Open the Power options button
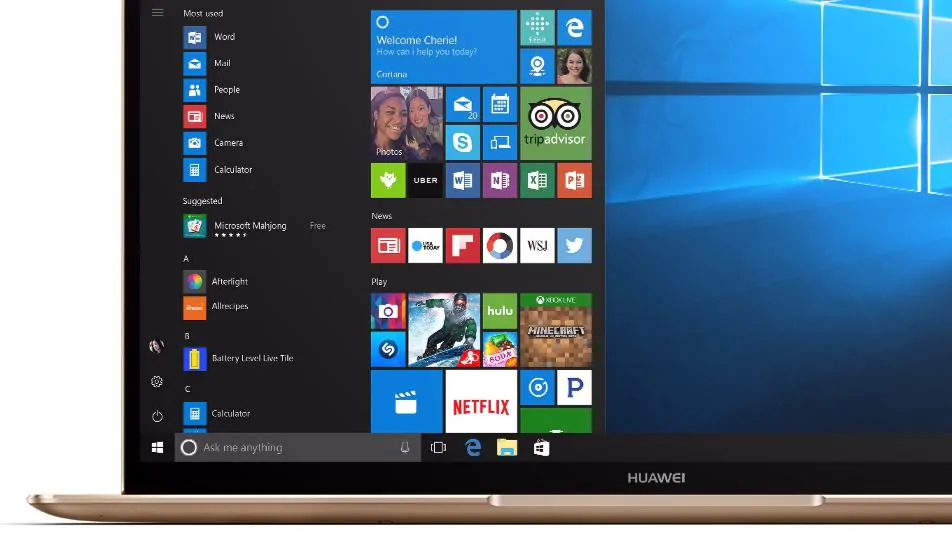Screen dimensions: 952x535 tap(157, 416)
